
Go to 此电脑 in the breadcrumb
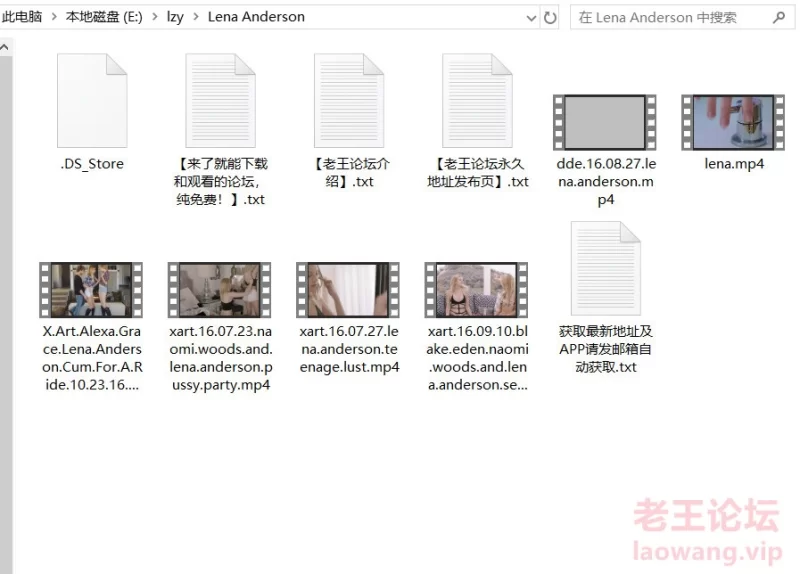(22, 17)
